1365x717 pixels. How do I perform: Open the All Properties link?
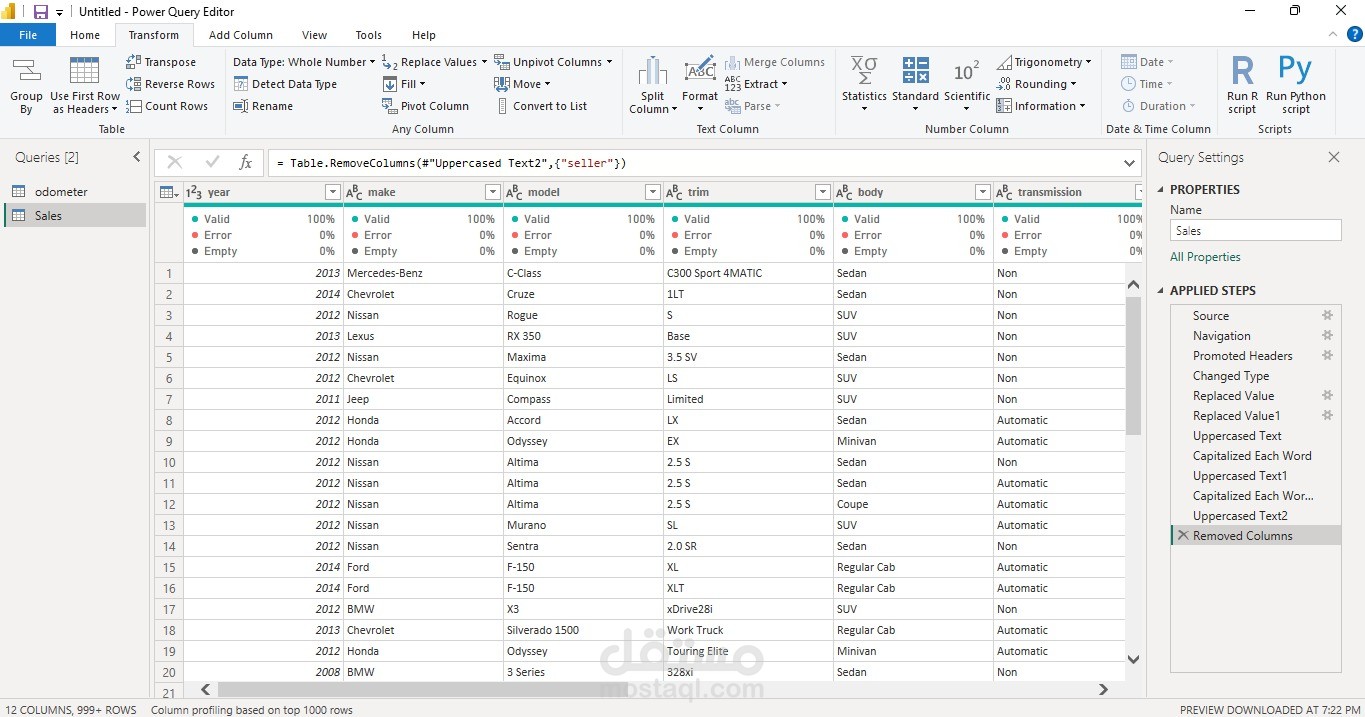[x=1205, y=257]
